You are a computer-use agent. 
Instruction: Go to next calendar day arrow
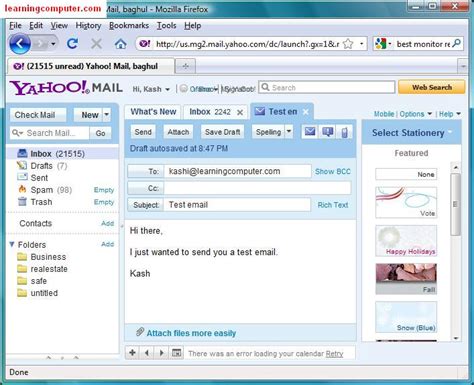[162, 353]
